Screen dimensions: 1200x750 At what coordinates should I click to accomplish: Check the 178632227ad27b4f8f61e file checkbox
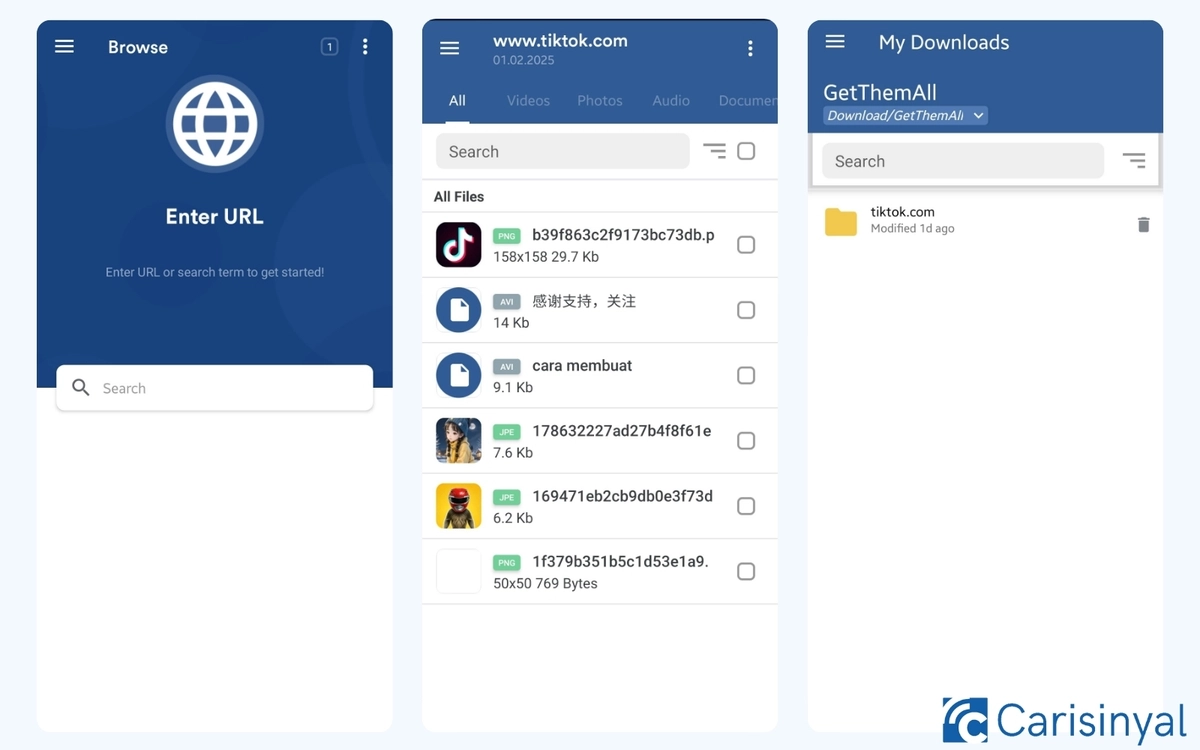746,441
